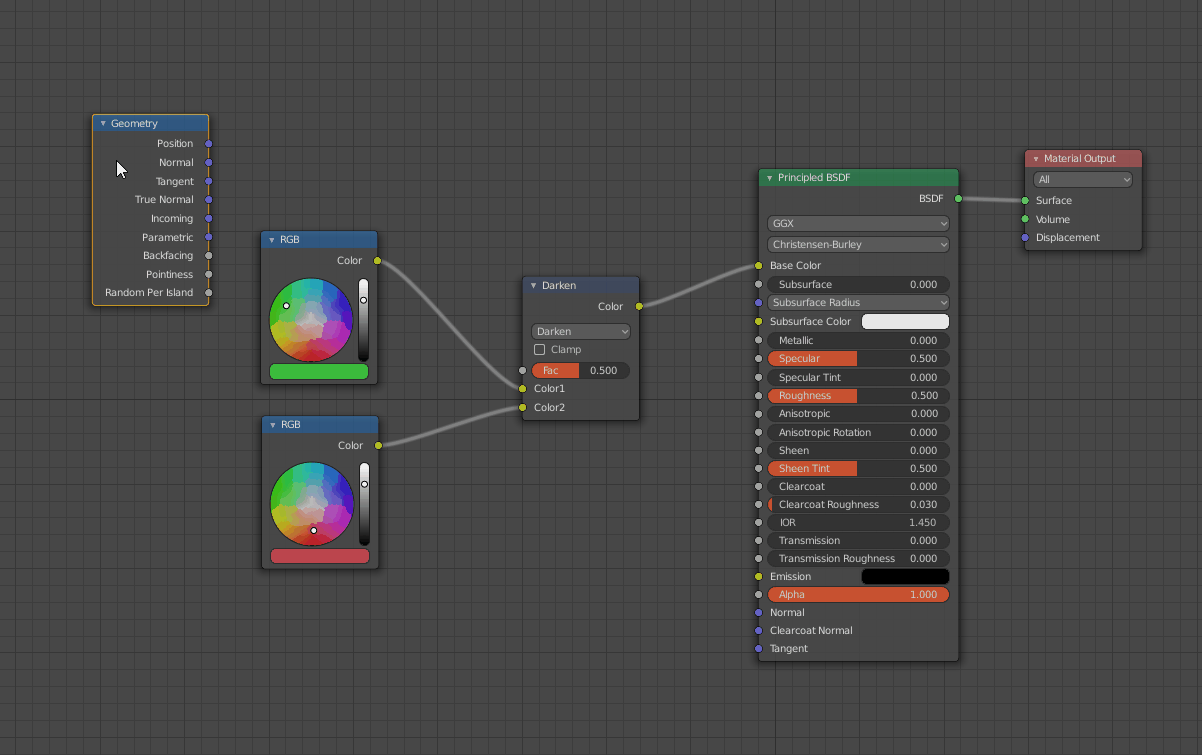
Task: Click the Metallic value field
Action: click(858, 341)
